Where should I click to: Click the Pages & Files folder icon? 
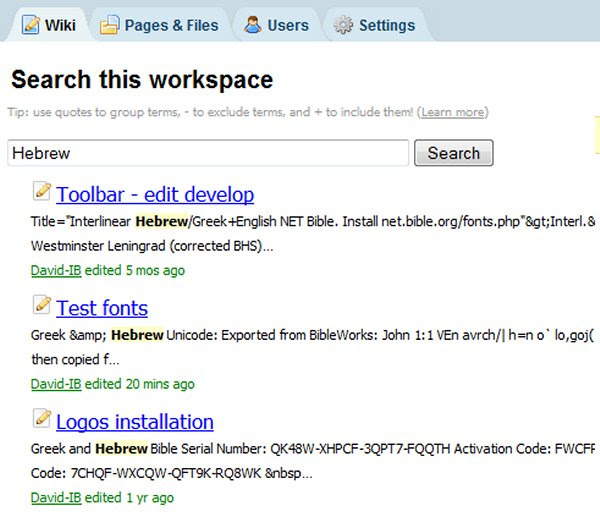[x=110, y=25]
